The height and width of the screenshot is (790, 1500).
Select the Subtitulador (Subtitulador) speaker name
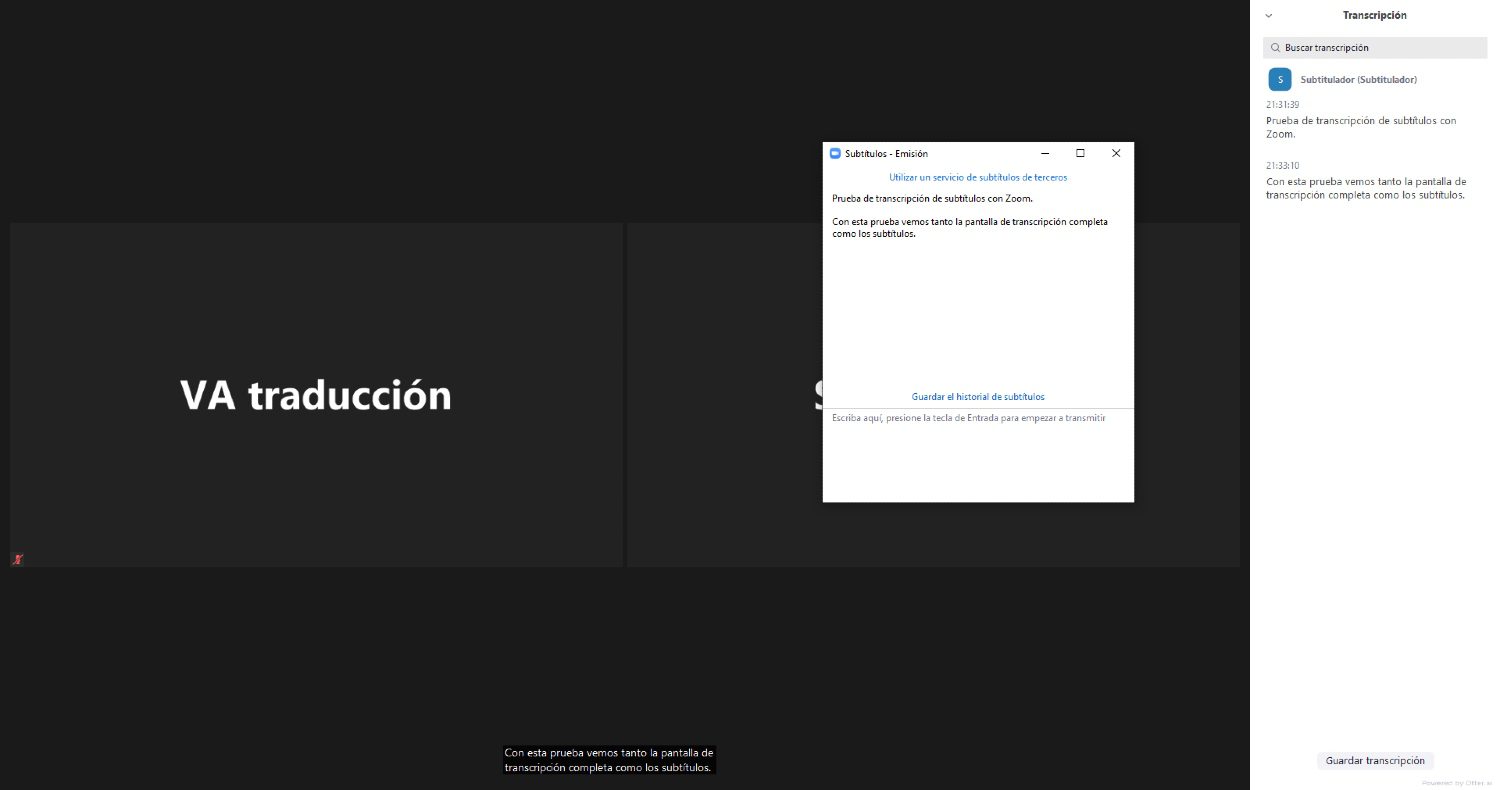pyautogui.click(x=1358, y=80)
